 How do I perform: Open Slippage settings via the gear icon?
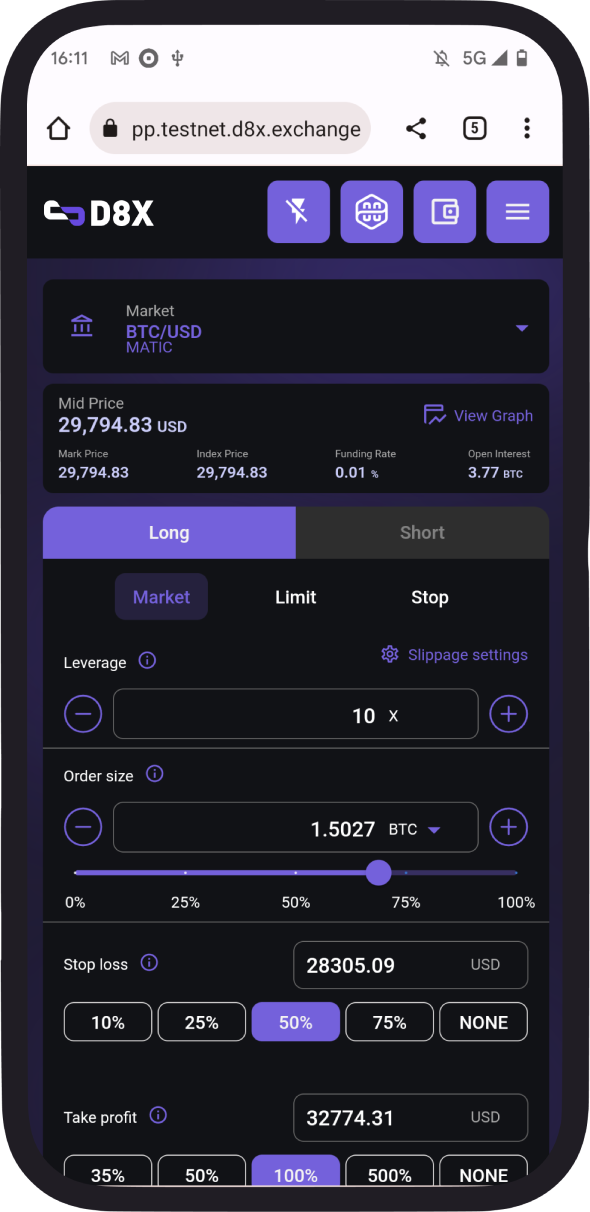coord(389,654)
